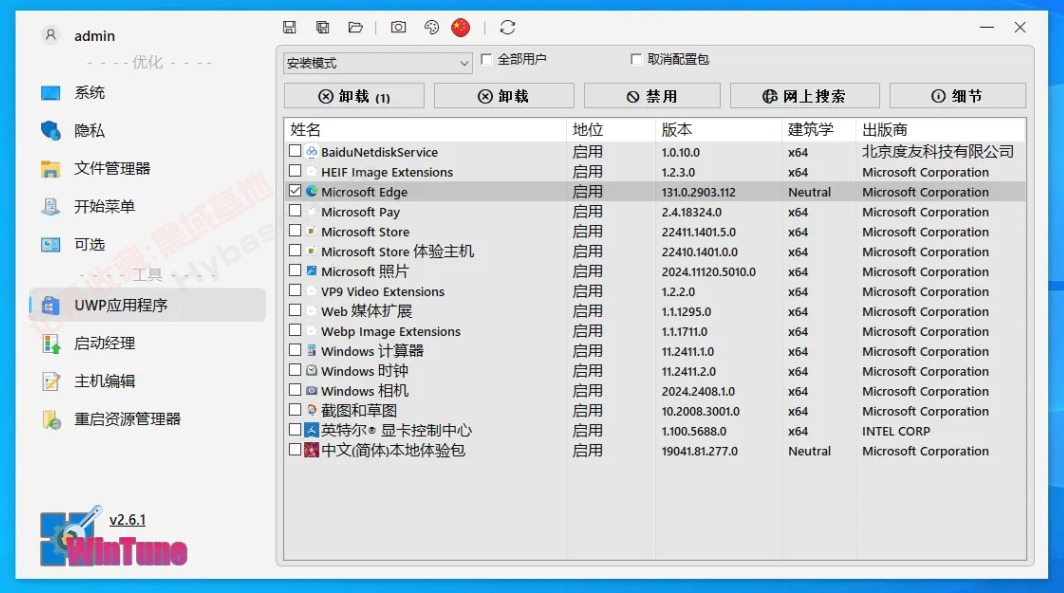Click the 中文(简体)本地体验包 app icon

pyautogui.click(x=311, y=450)
